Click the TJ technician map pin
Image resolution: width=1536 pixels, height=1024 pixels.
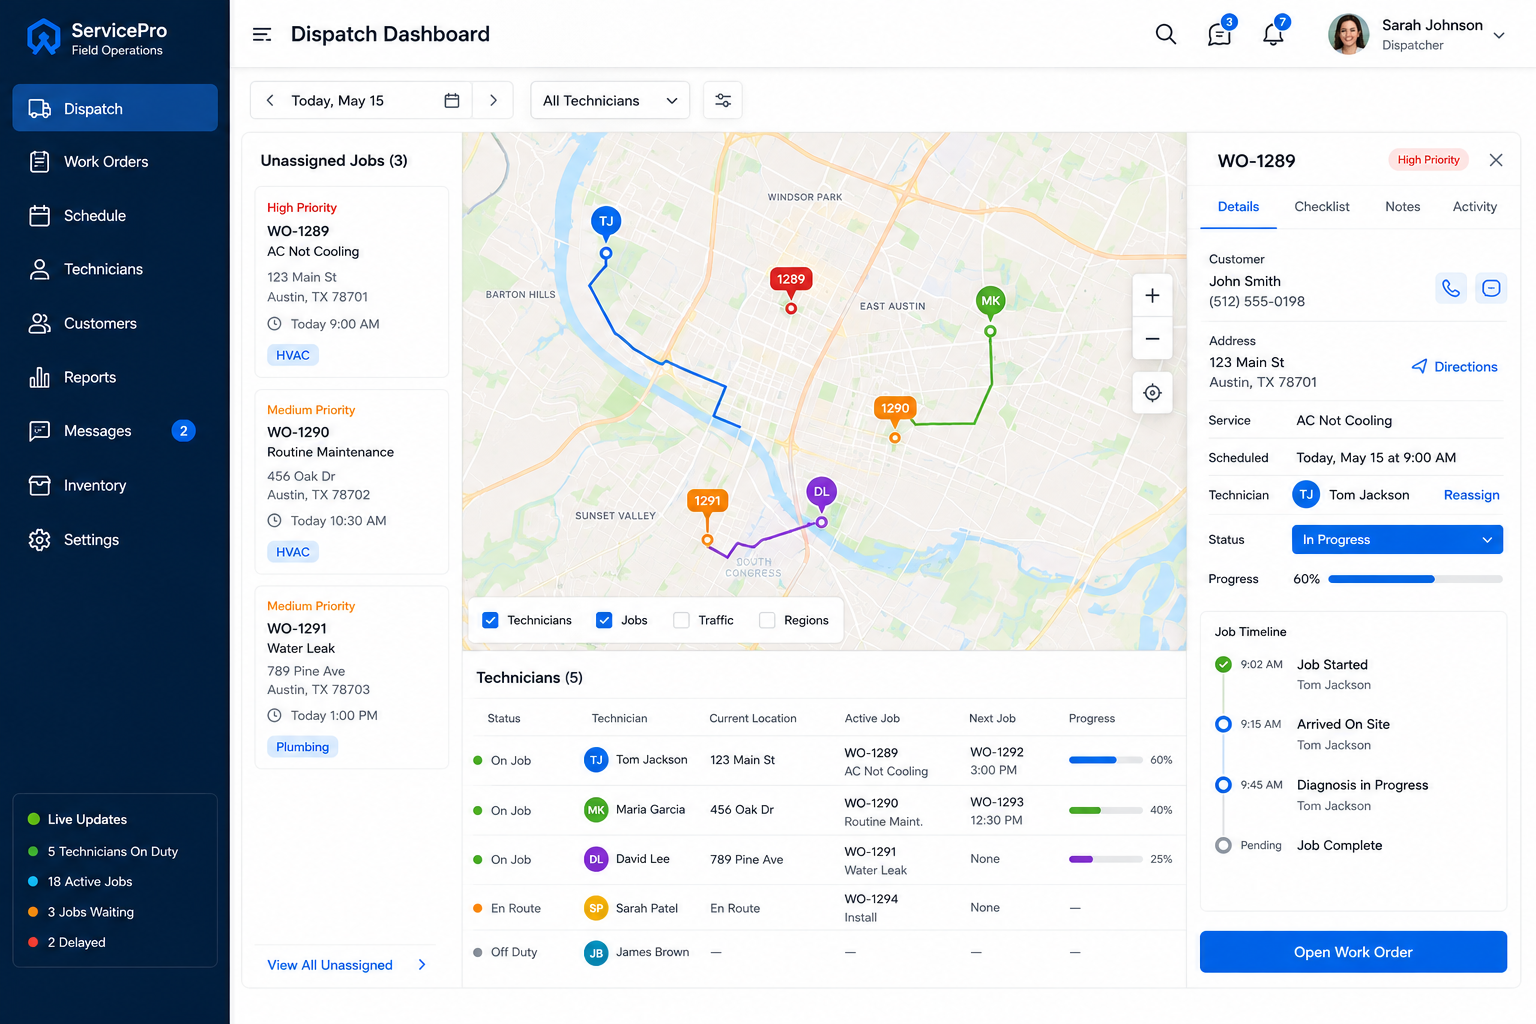[x=606, y=223]
